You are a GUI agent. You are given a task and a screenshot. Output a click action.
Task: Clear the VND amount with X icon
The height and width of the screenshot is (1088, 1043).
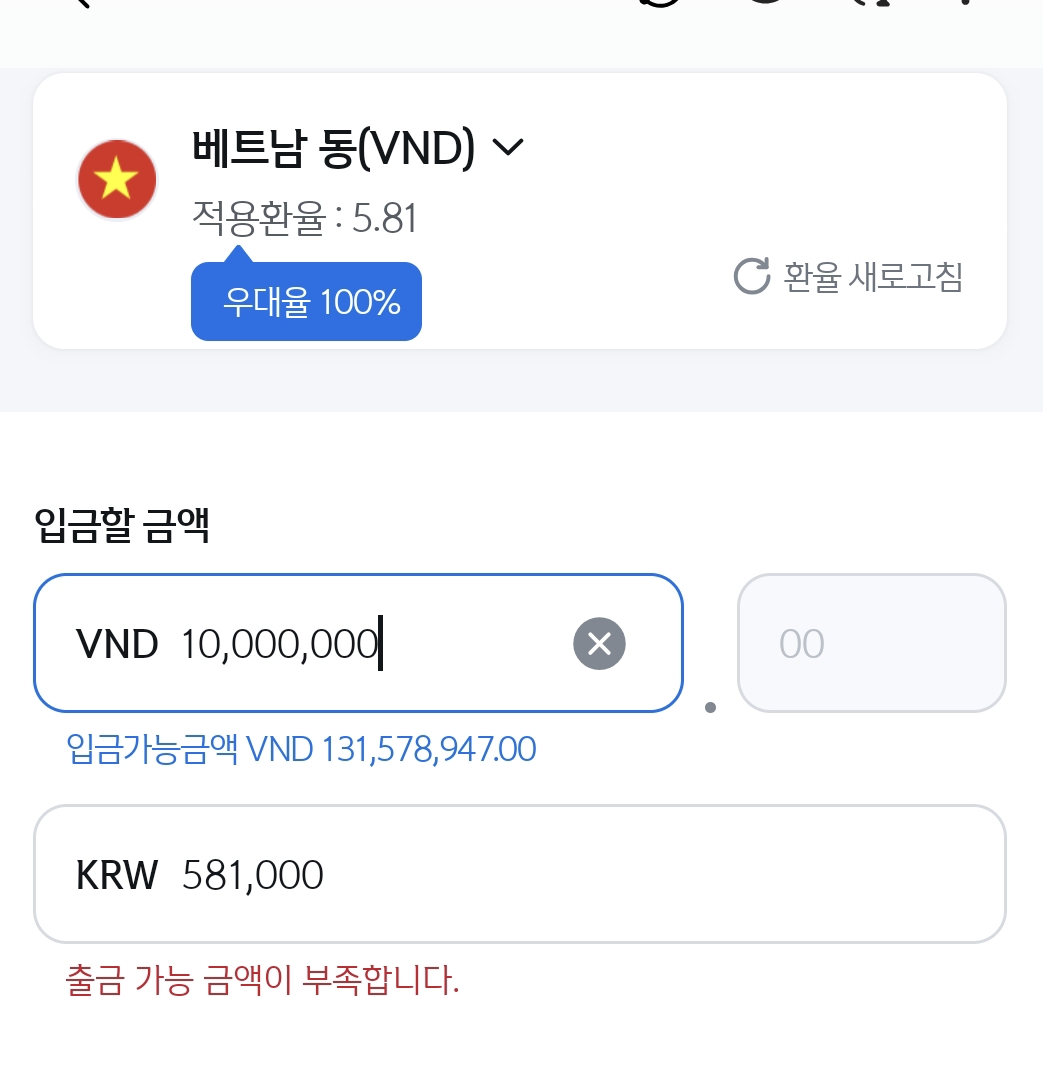point(599,643)
